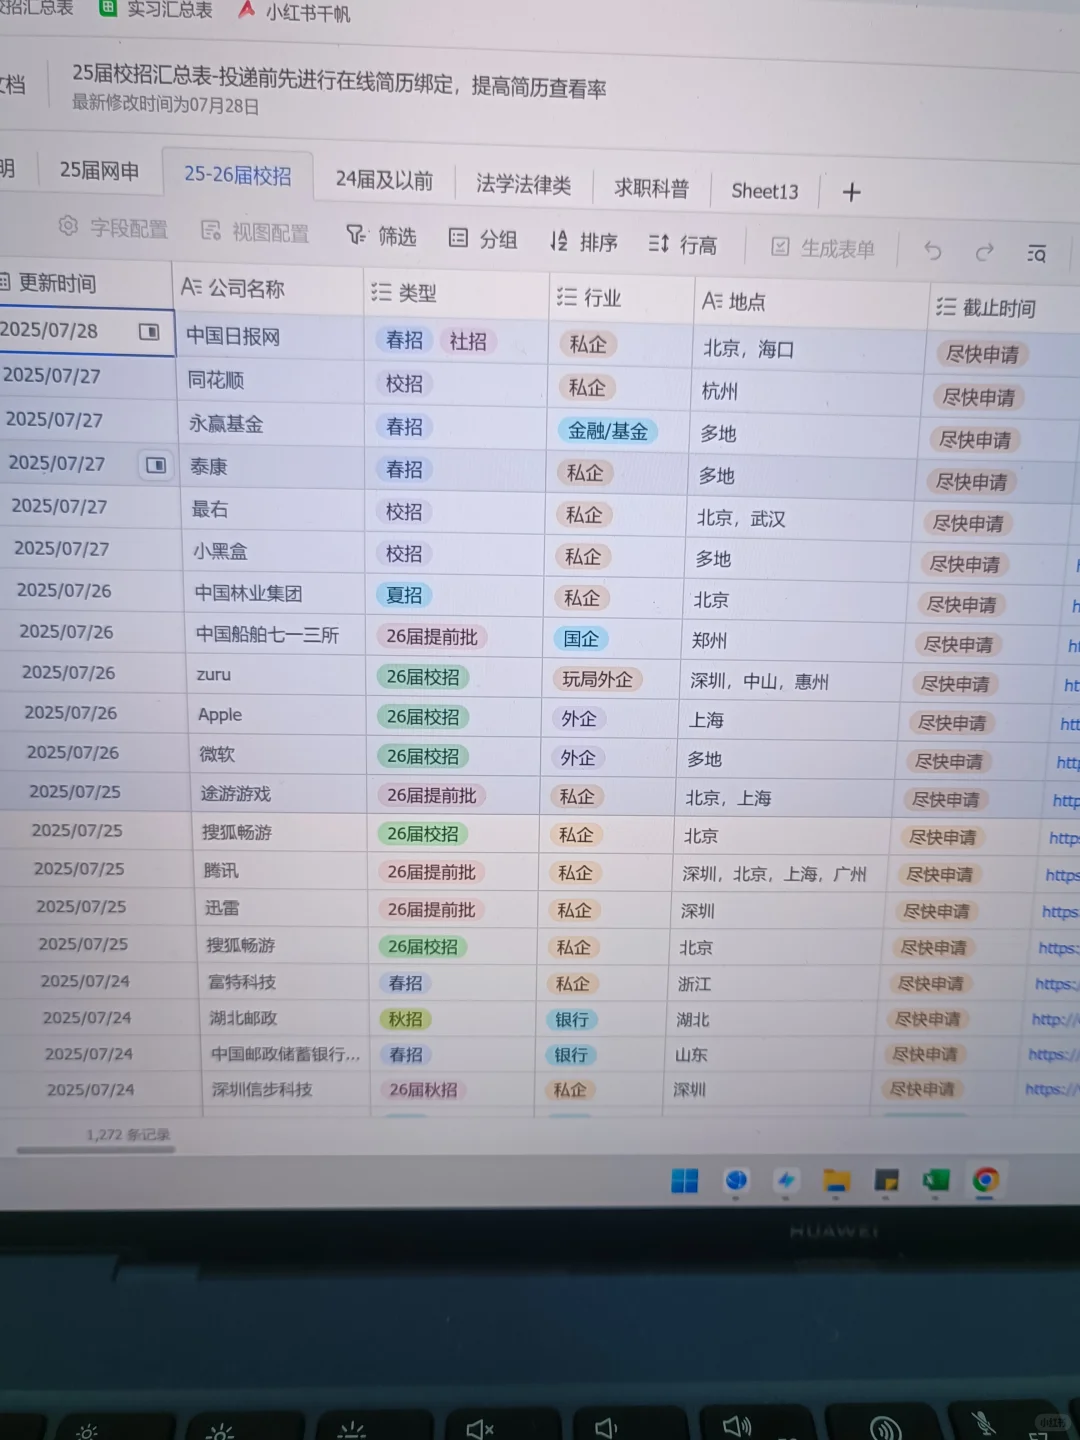Select 最右 company cell
1080x1440 pixels.
pos(275,509)
